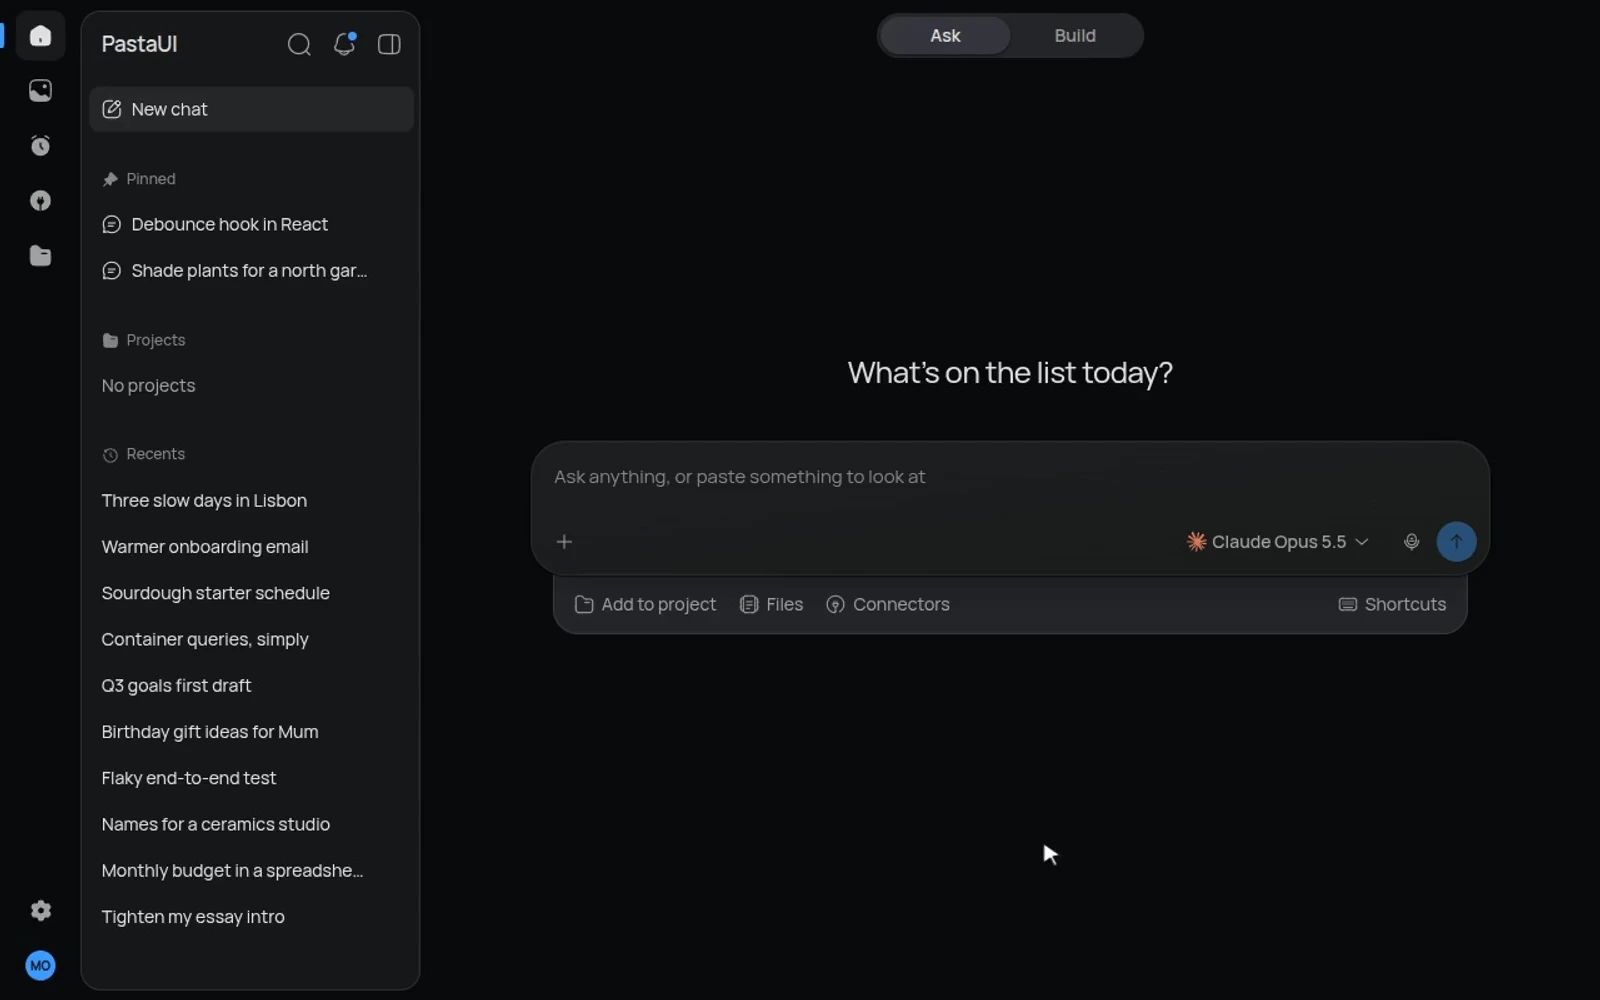Open the clock scheduled tasks icon
Image resolution: width=1600 pixels, height=1000 pixels.
click(x=40, y=146)
